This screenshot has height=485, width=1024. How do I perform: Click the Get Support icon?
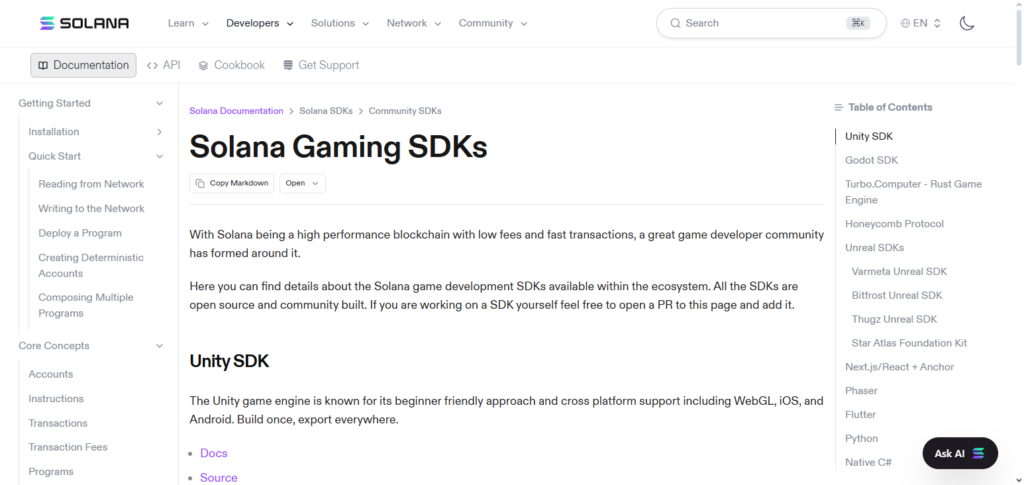(x=288, y=65)
